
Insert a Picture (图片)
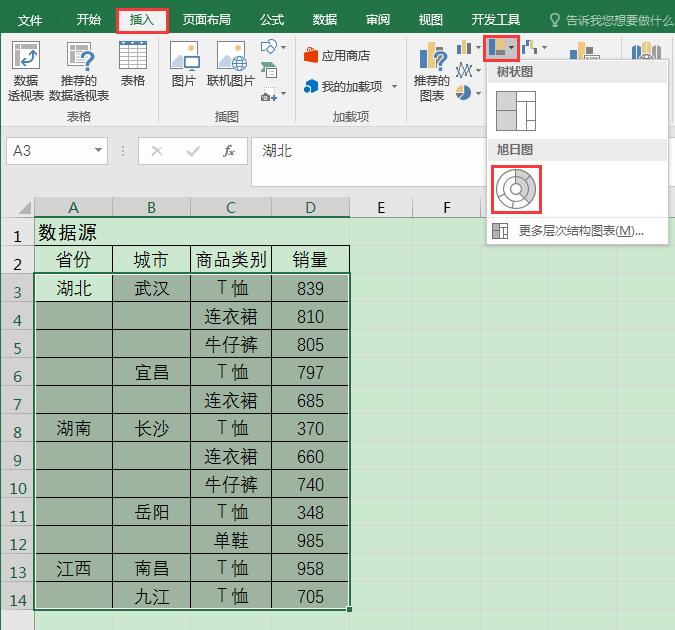[184, 65]
